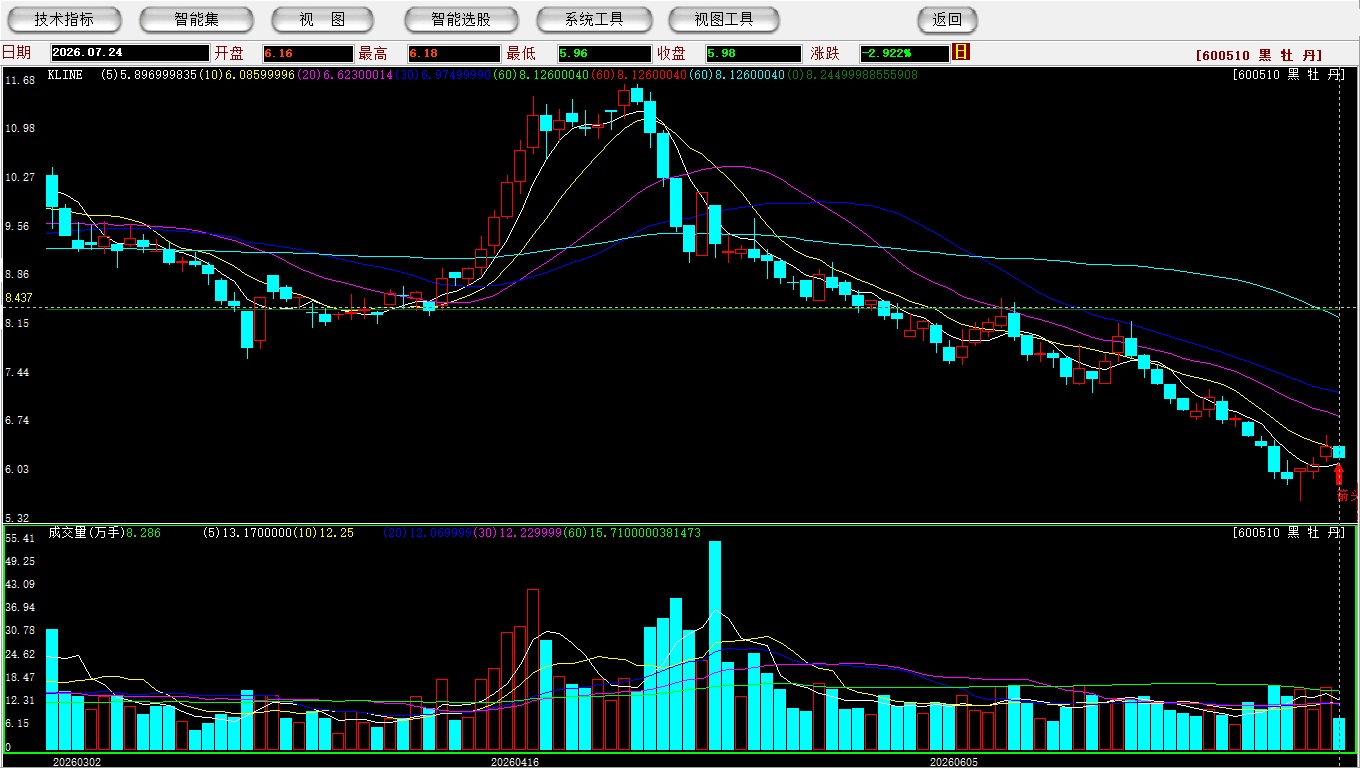Click the 11.68 price axis label
The height and width of the screenshot is (768, 1360).
point(20,80)
